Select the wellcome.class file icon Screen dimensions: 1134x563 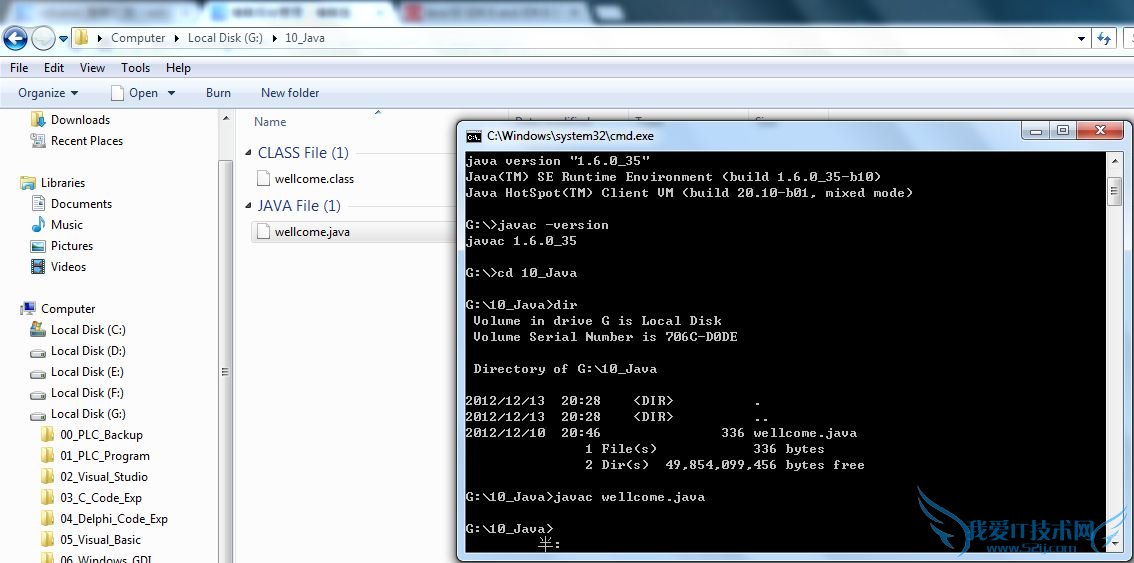264,179
